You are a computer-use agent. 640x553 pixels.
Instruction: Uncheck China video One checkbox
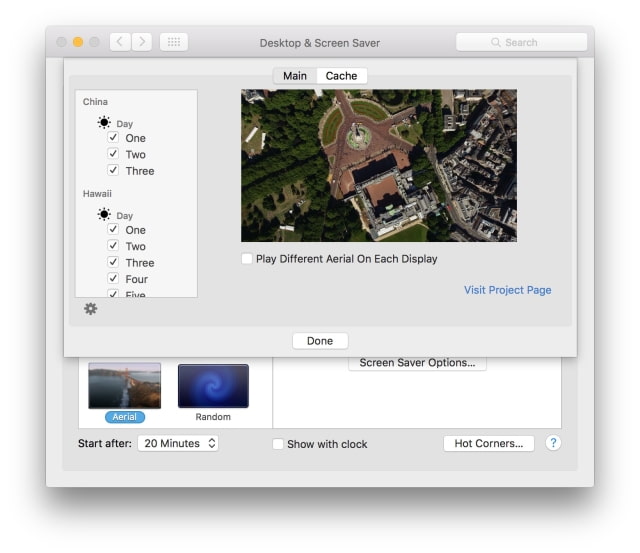[x=113, y=138]
